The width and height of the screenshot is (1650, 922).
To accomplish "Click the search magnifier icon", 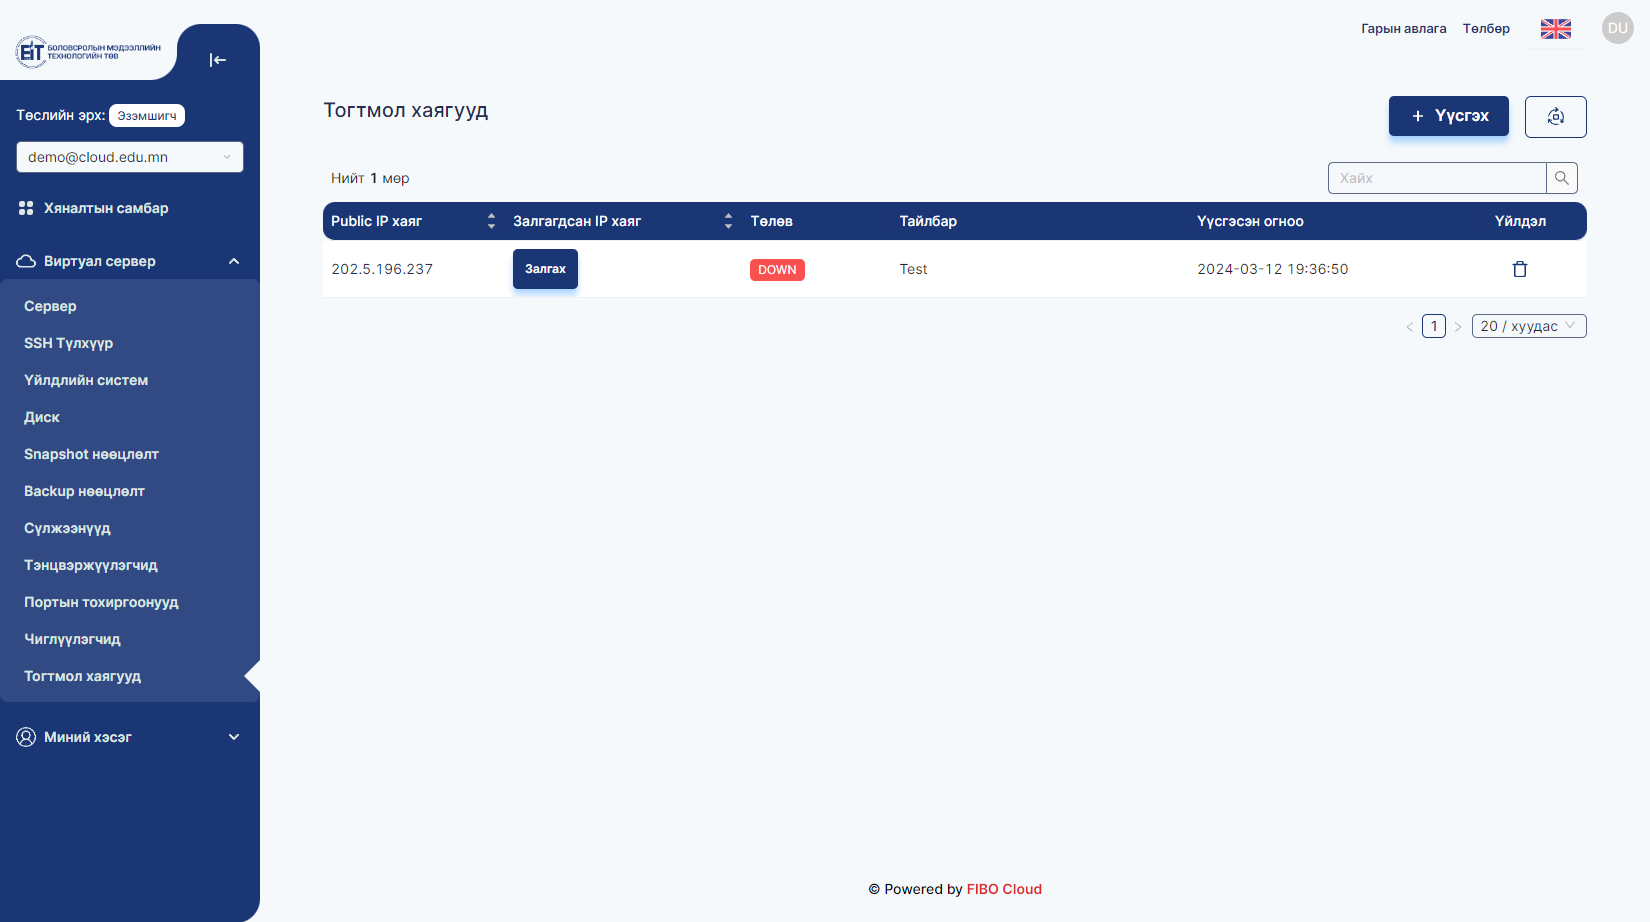I will 1561,178.
